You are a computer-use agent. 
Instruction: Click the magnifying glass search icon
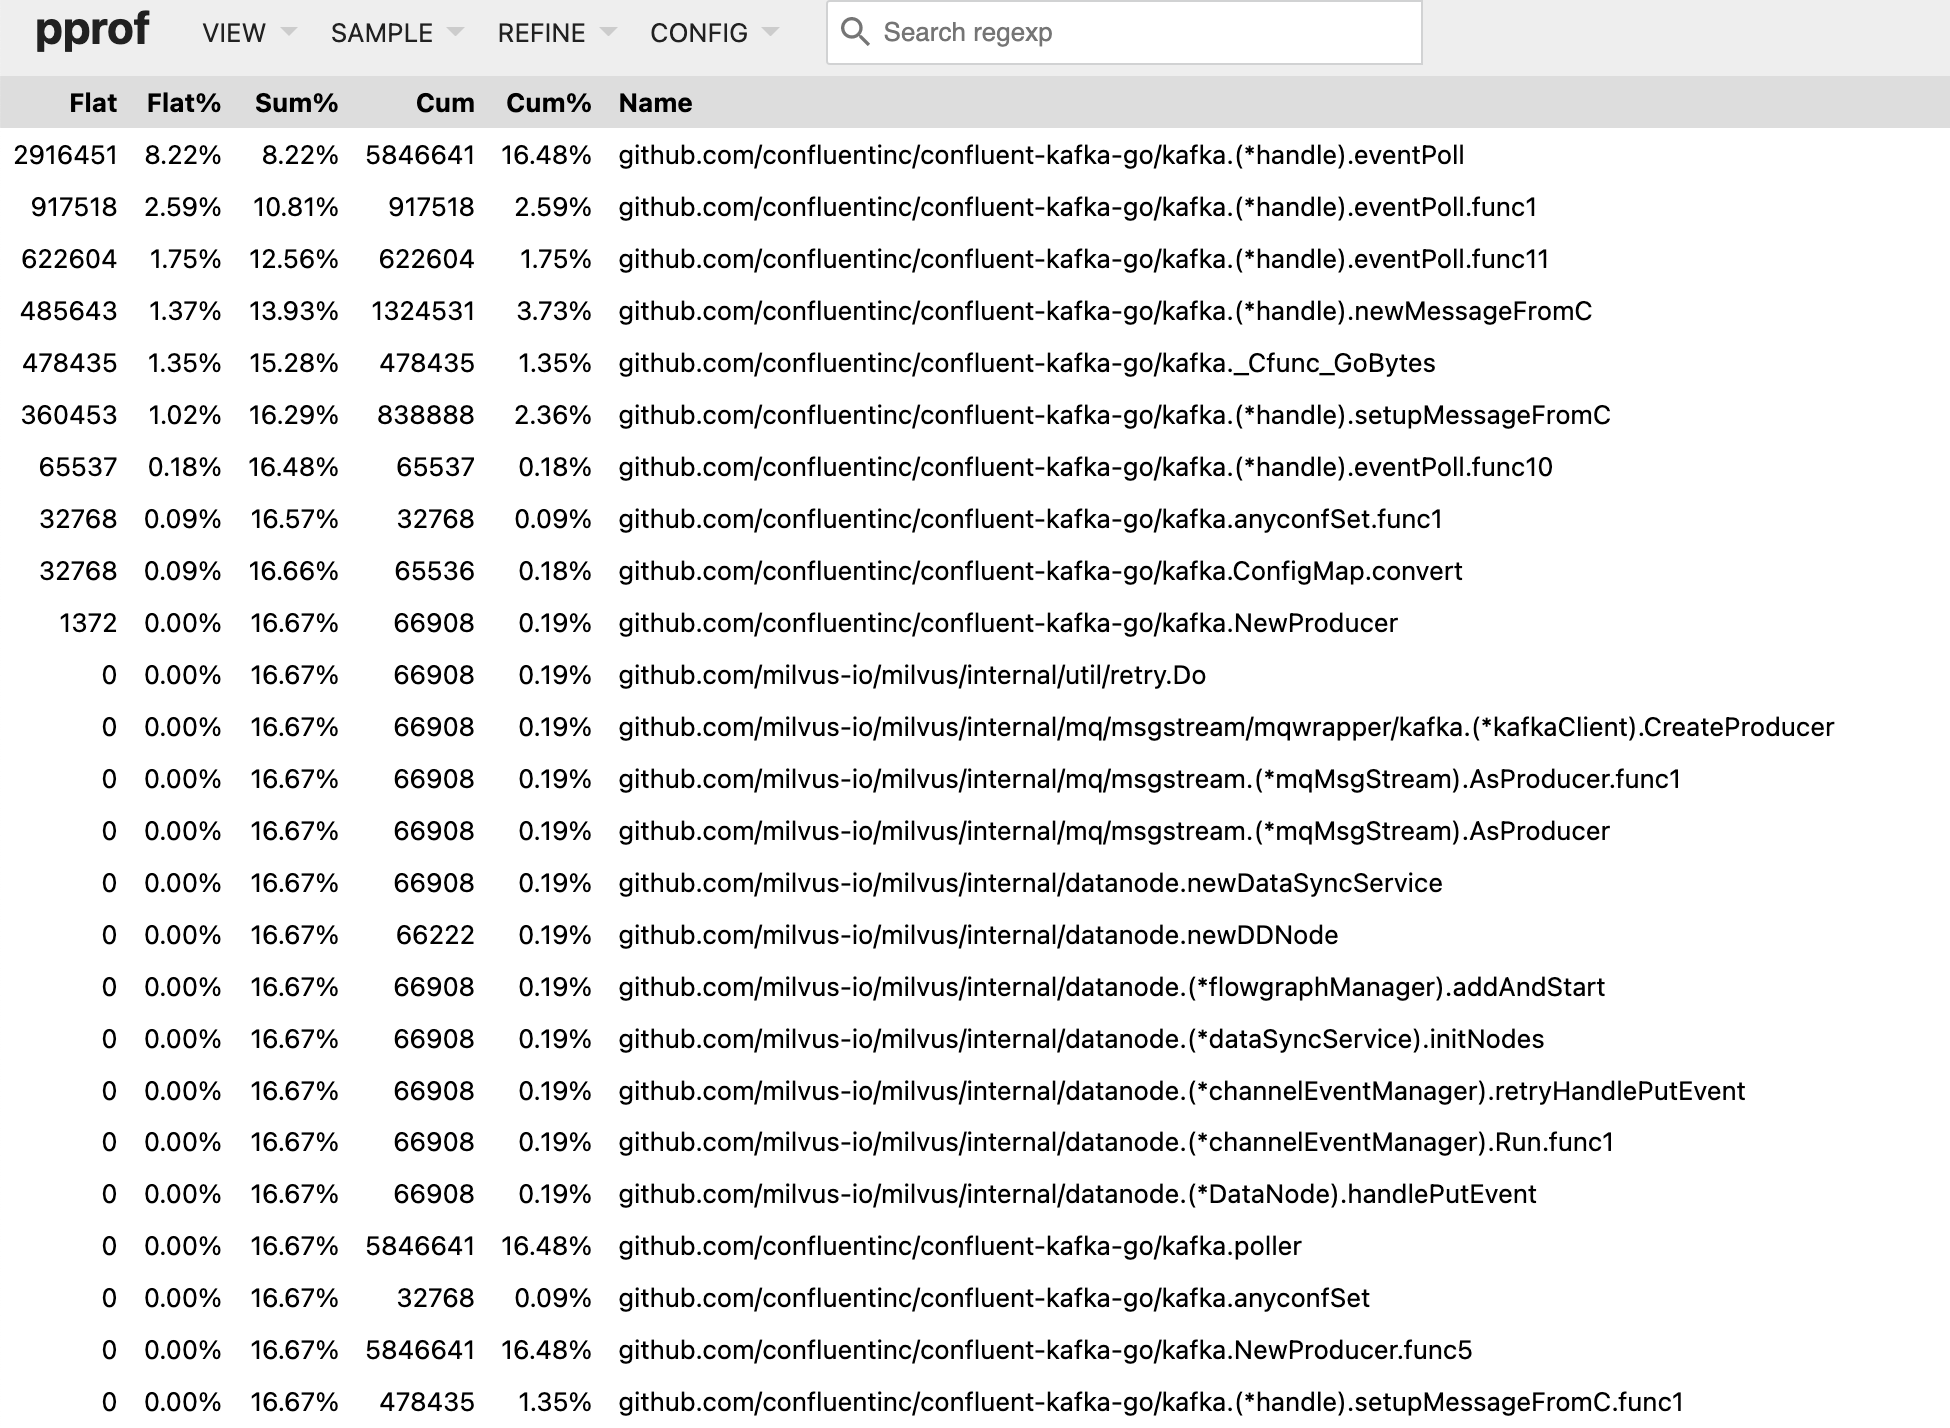pyautogui.click(x=856, y=31)
